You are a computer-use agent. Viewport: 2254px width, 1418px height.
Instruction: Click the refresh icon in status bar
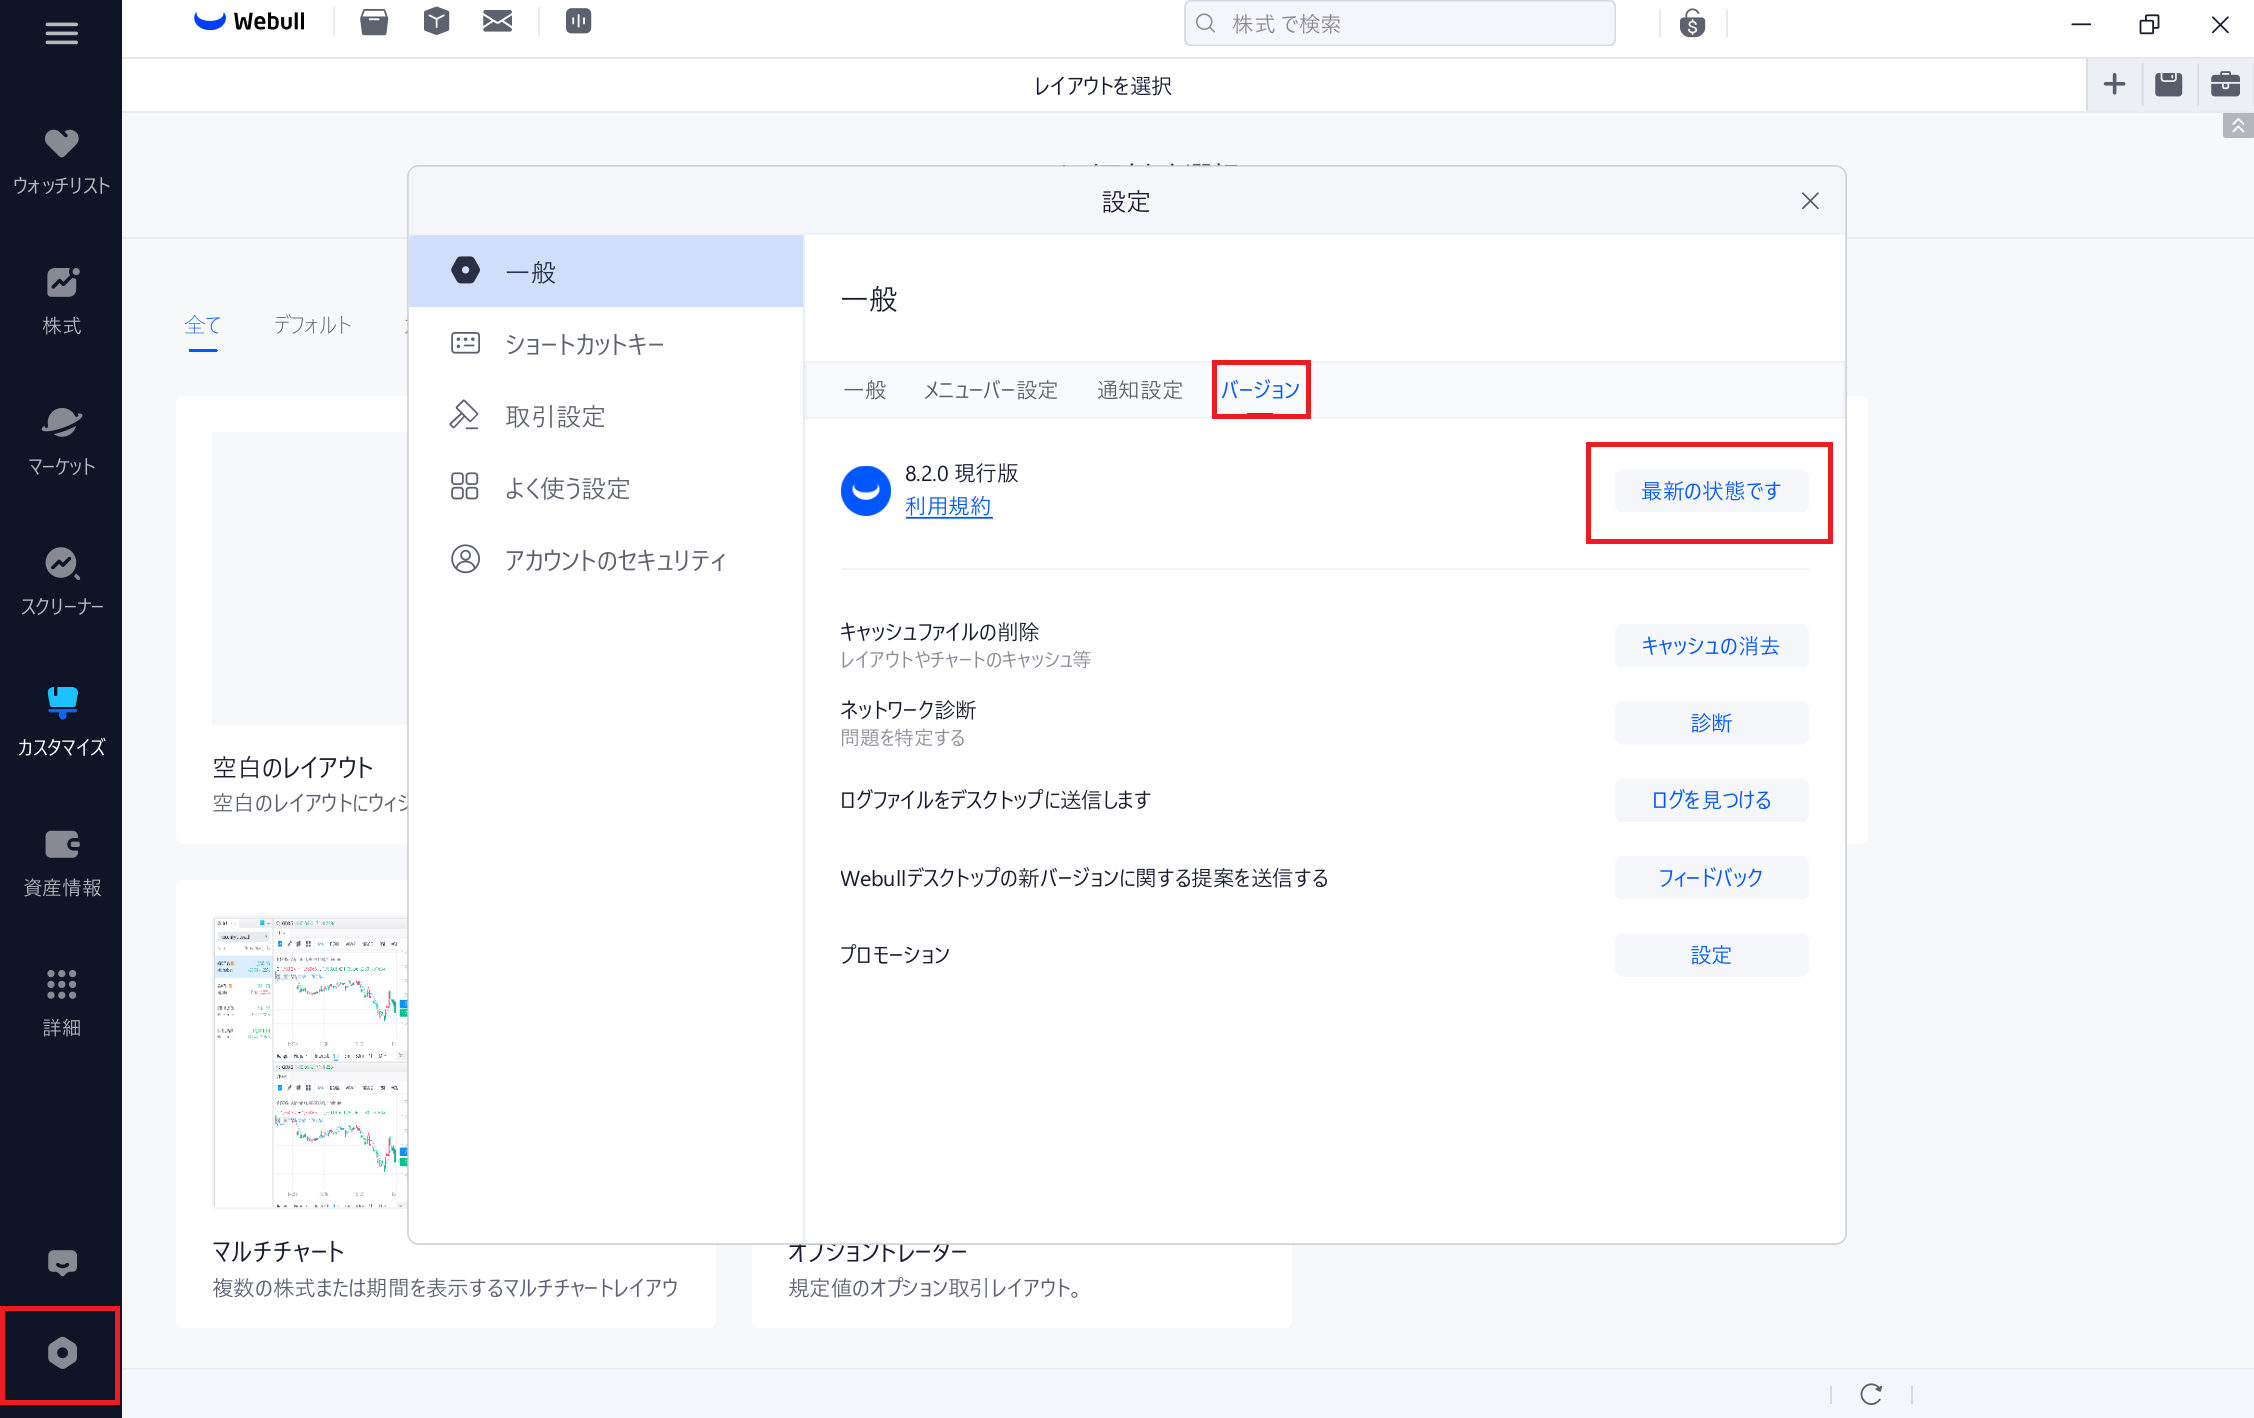pos(1871,1394)
